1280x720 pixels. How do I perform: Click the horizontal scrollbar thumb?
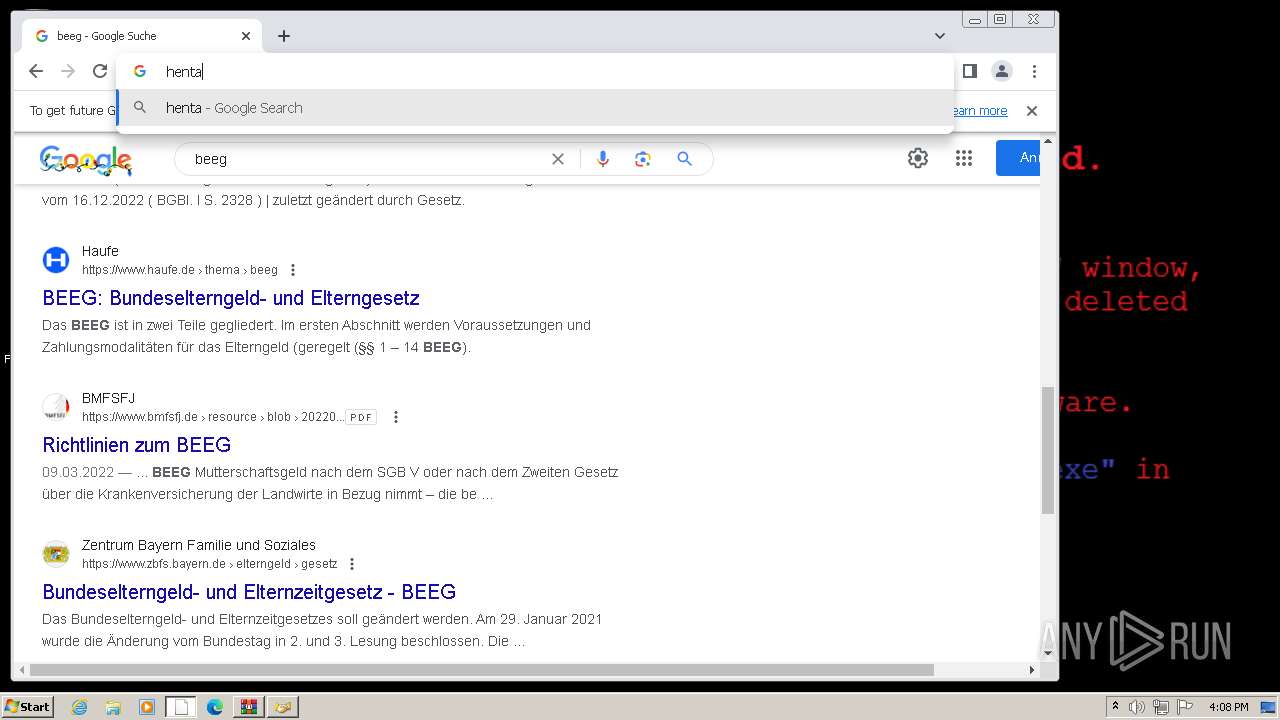(480, 670)
